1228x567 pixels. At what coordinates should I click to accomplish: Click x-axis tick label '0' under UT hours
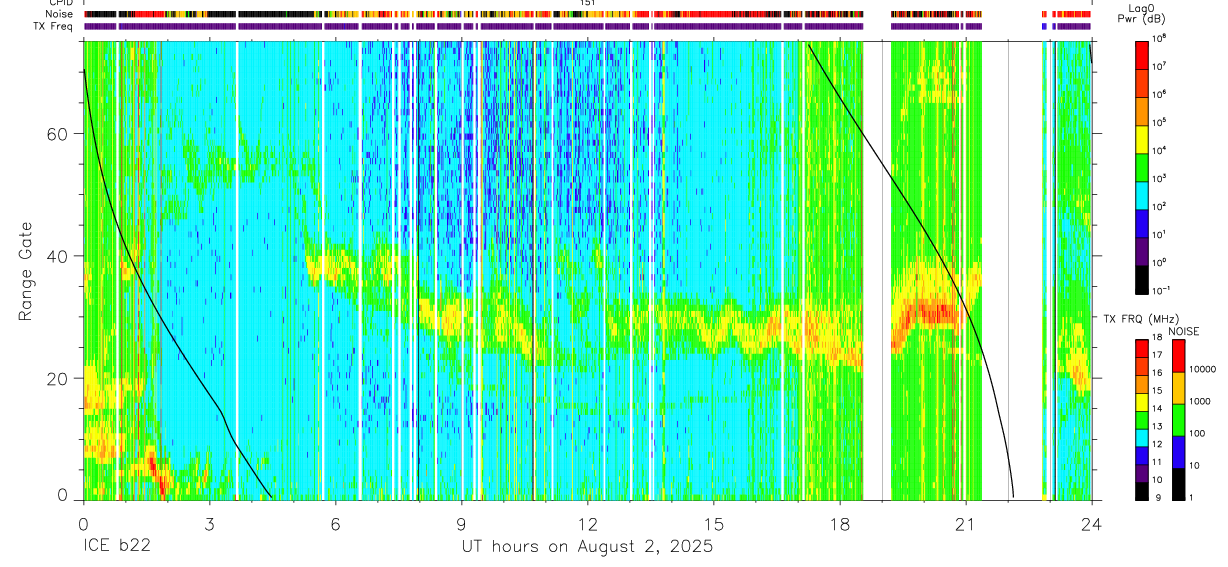[x=83, y=523]
